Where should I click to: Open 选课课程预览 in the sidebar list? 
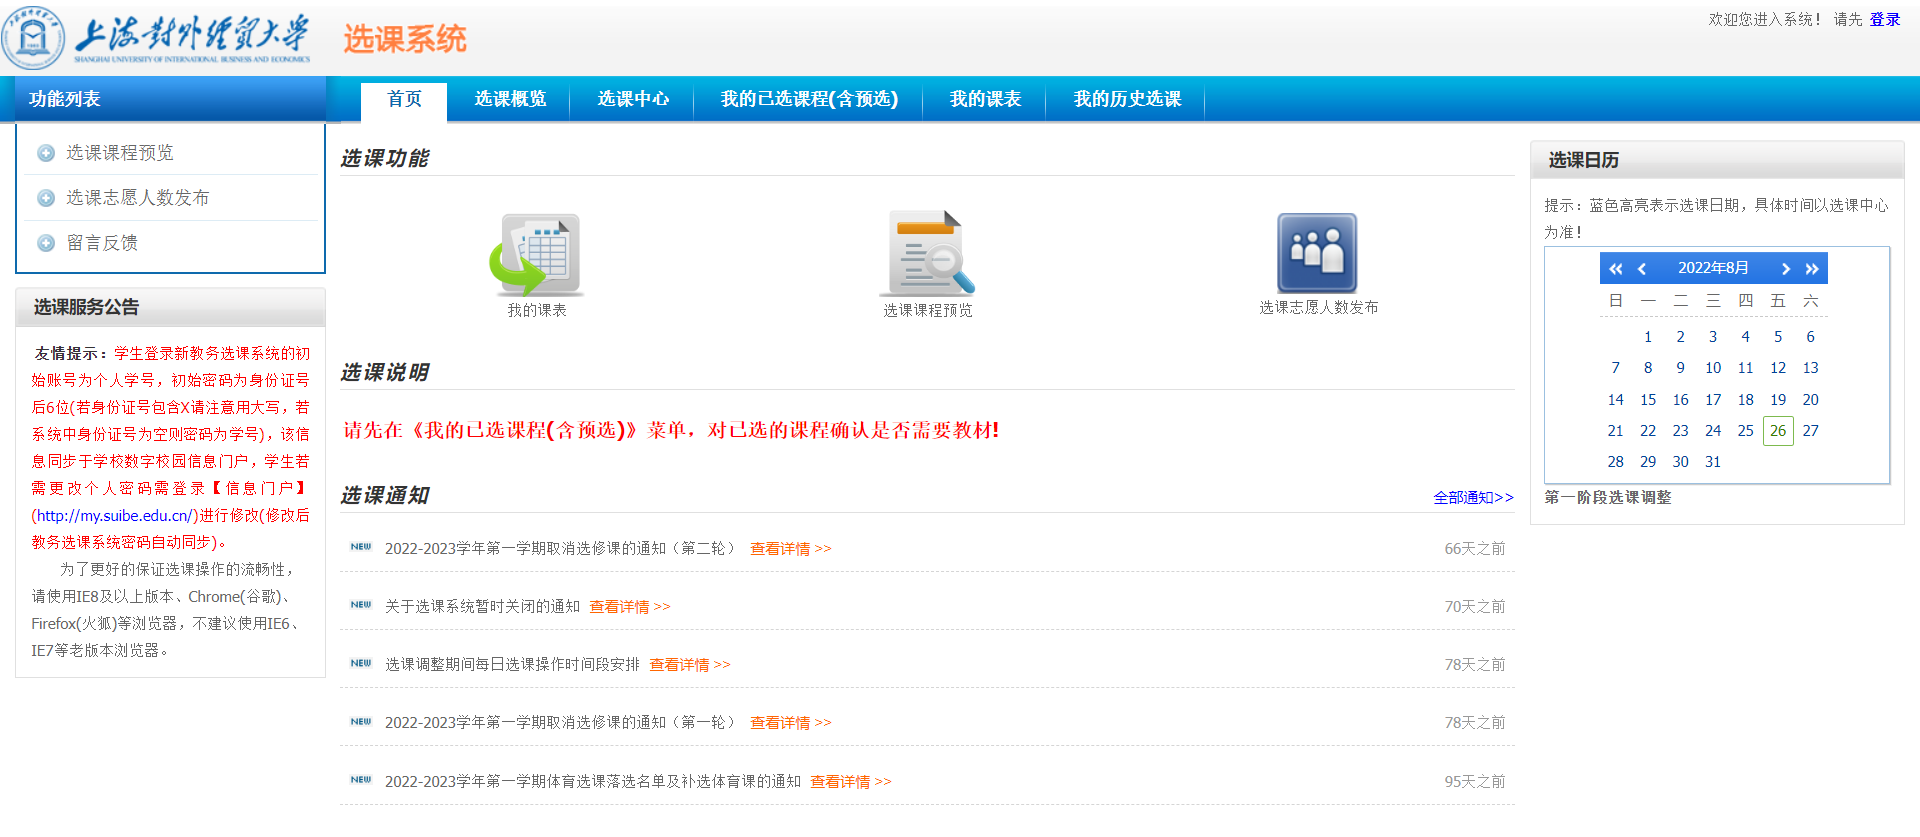click(120, 153)
